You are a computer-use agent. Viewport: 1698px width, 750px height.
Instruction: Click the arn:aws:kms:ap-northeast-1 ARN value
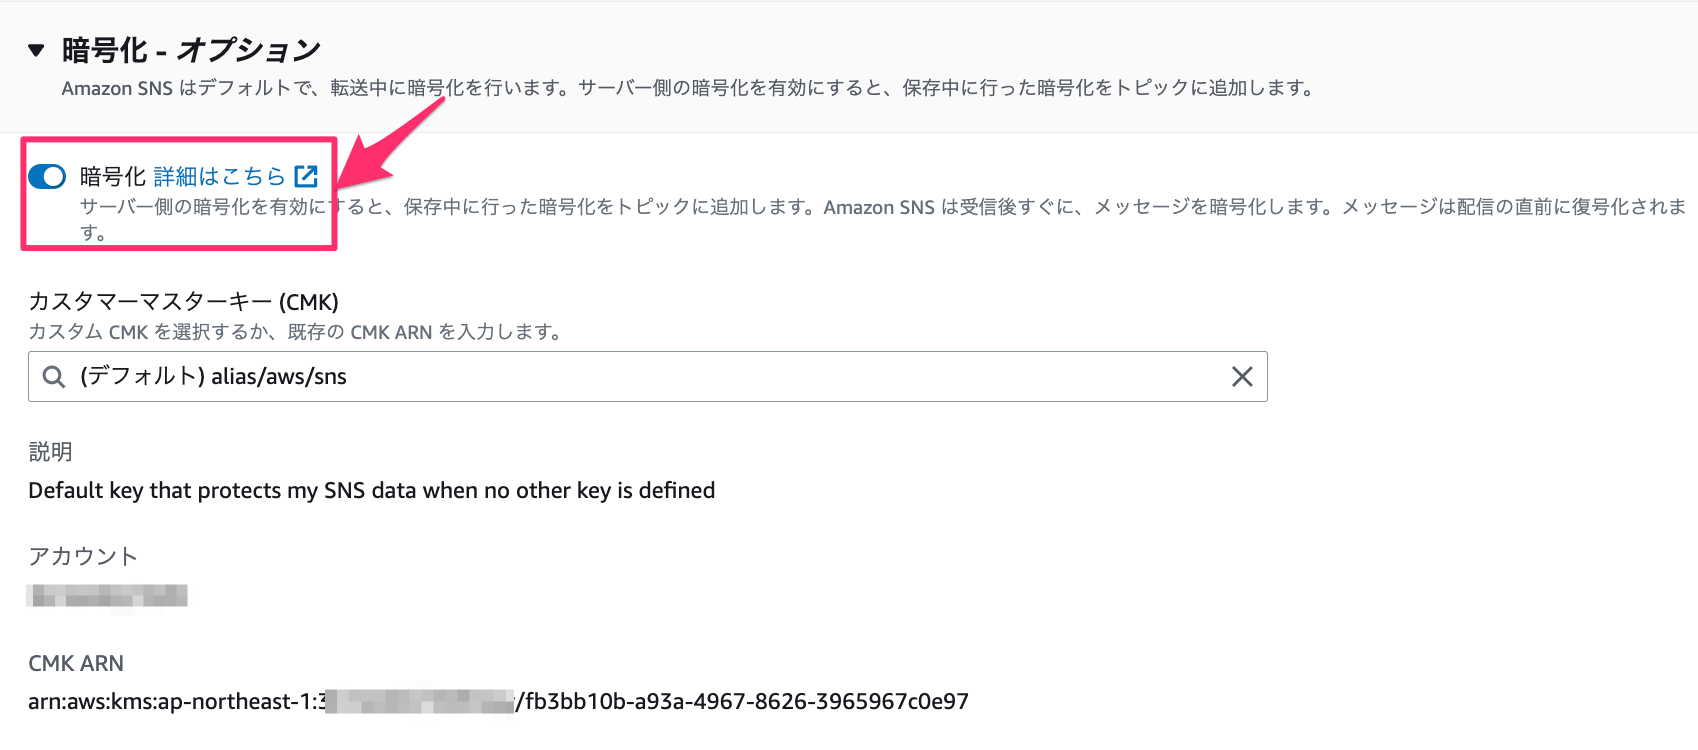(x=498, y=702)
